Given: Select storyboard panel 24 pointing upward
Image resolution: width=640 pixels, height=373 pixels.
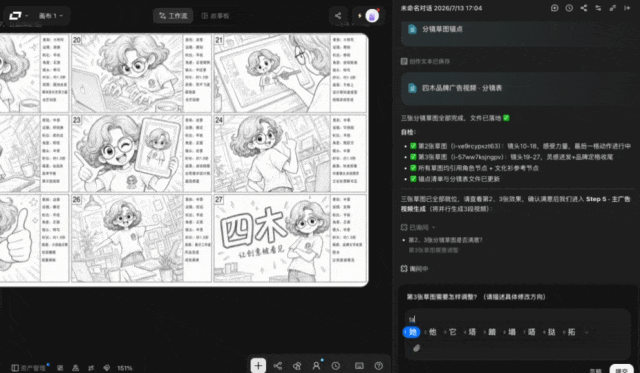Looking at the screenshot, I should 271,153.
